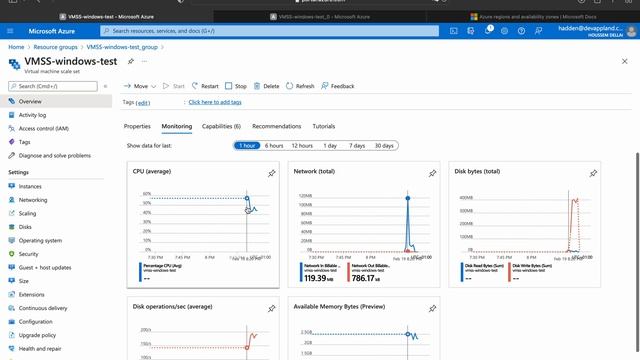Click 'Click here to add tags' link

215,102
